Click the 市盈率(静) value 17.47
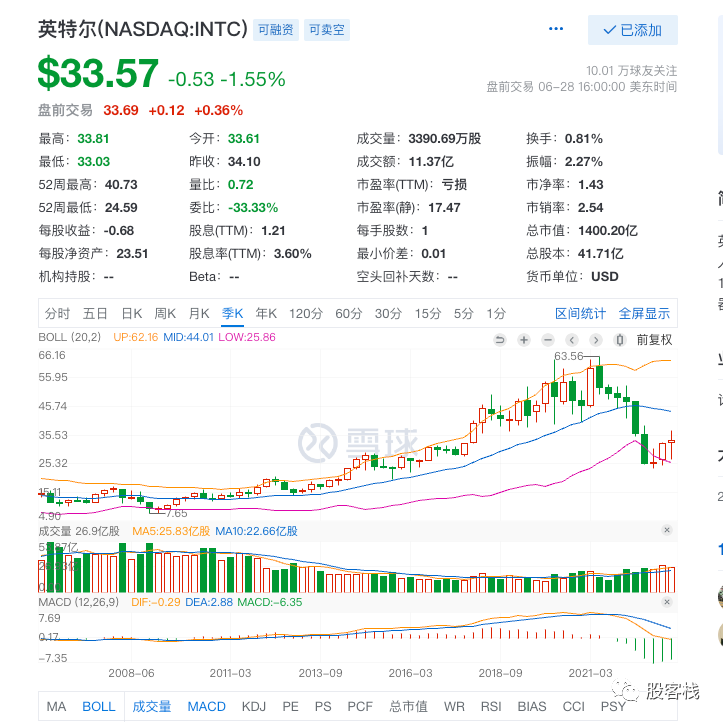Image resolution: width=723 pixels, height=723 pixels. pos(444,208)
